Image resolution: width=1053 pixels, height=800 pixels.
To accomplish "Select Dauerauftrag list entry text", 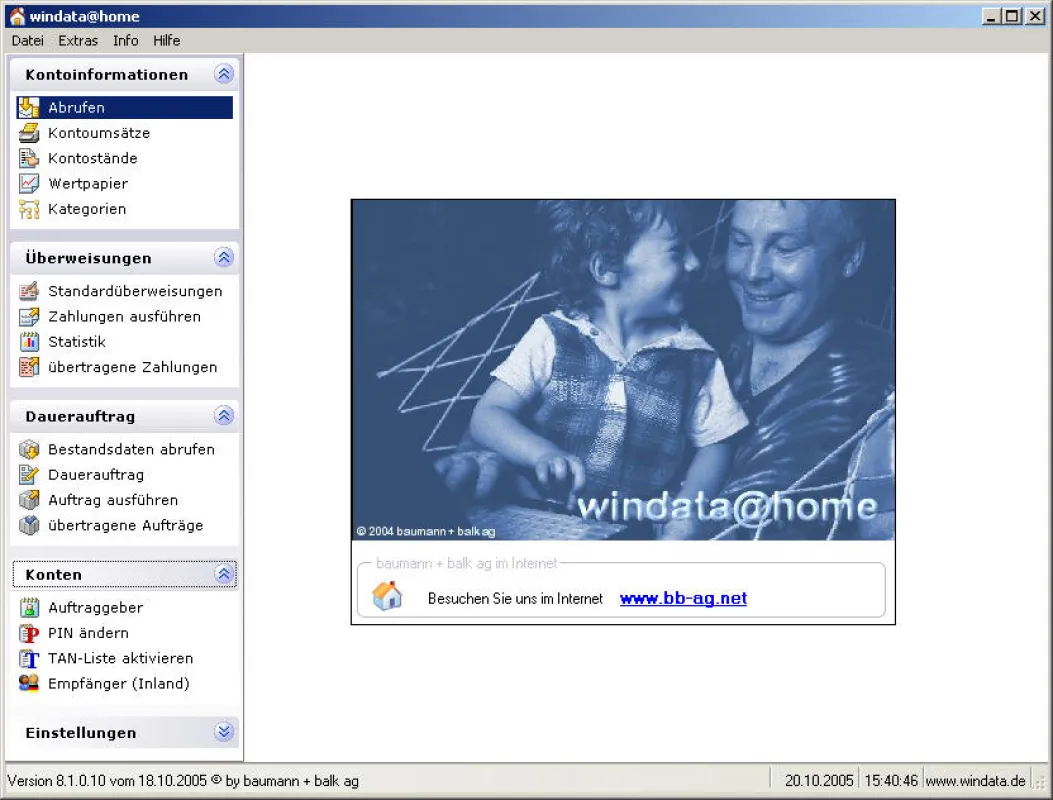I will pos(95,475).
